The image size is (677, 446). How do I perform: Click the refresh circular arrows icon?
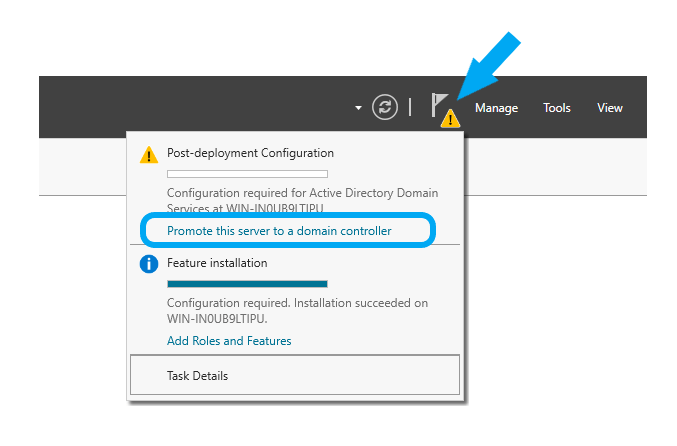pyautogui.click(x=384, y=107)
